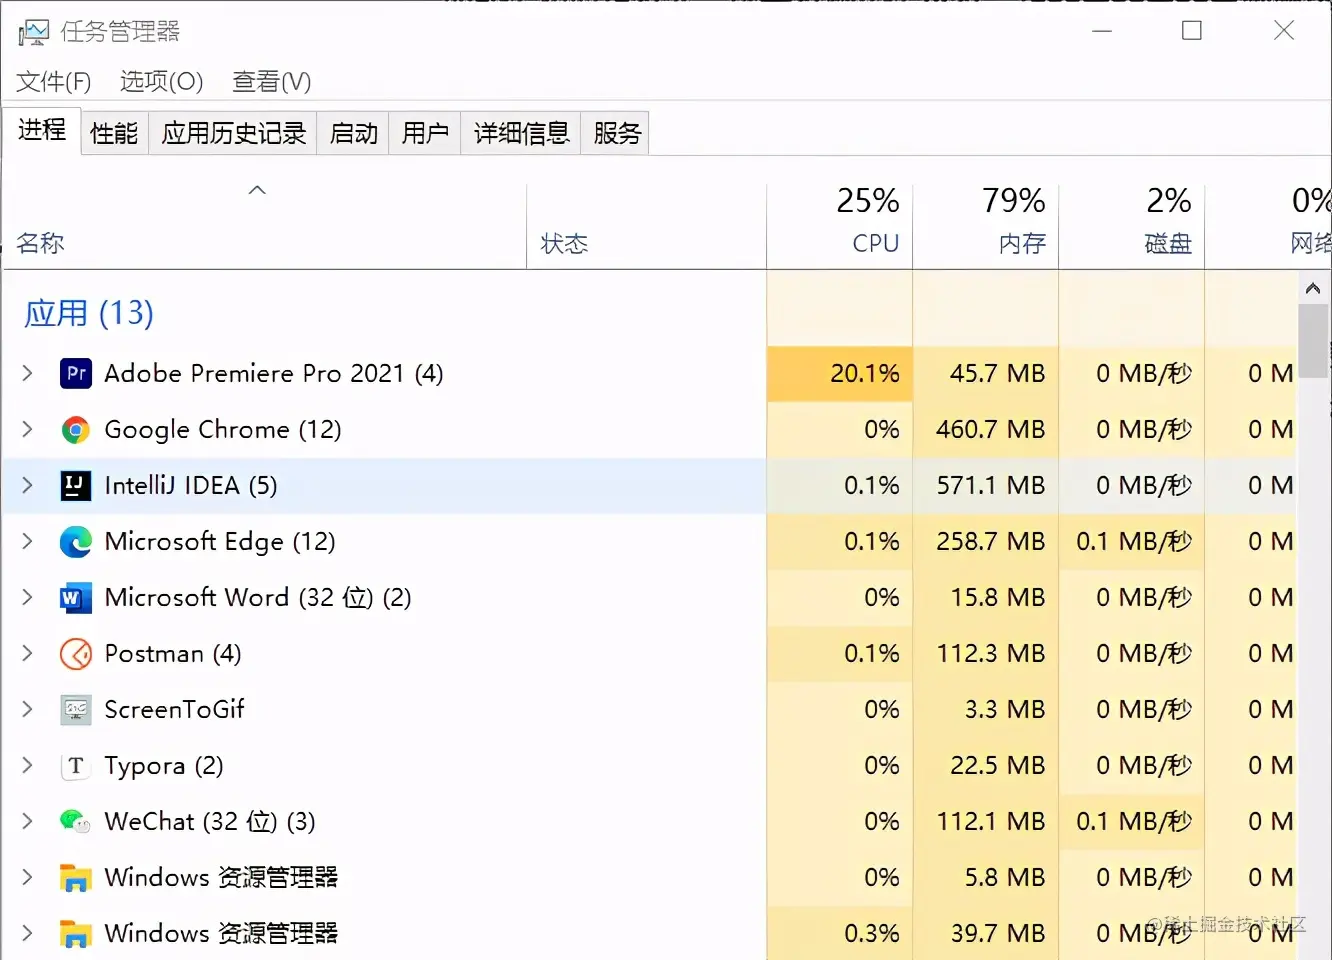Viewport: 1332px width, 960px height.
Task: Select the ScreenToGif process name
Action: click(x=175, y=709)
